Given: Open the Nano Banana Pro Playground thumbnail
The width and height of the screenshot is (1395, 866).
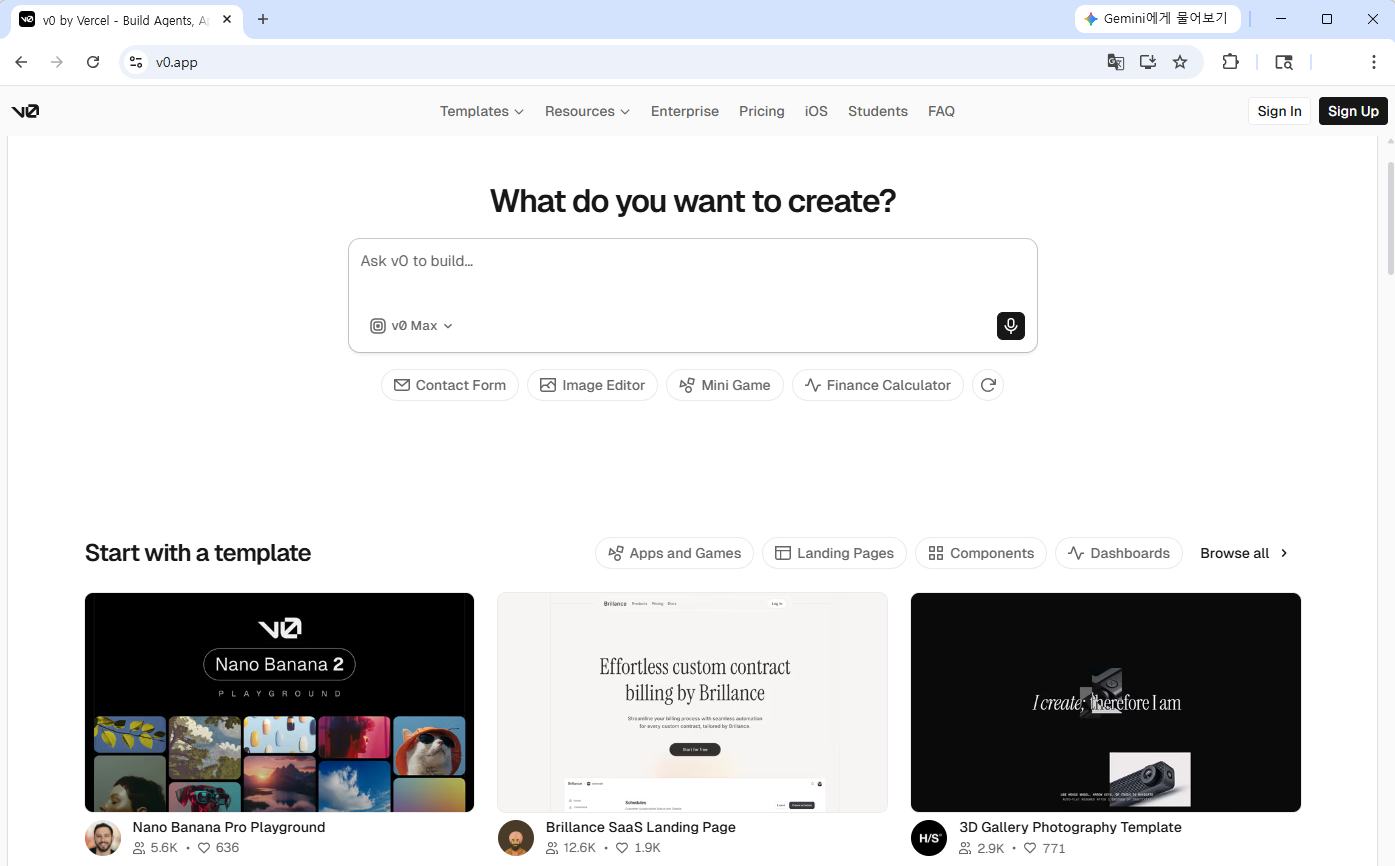Looking at the screenshot, I should [x=279, y=702].
